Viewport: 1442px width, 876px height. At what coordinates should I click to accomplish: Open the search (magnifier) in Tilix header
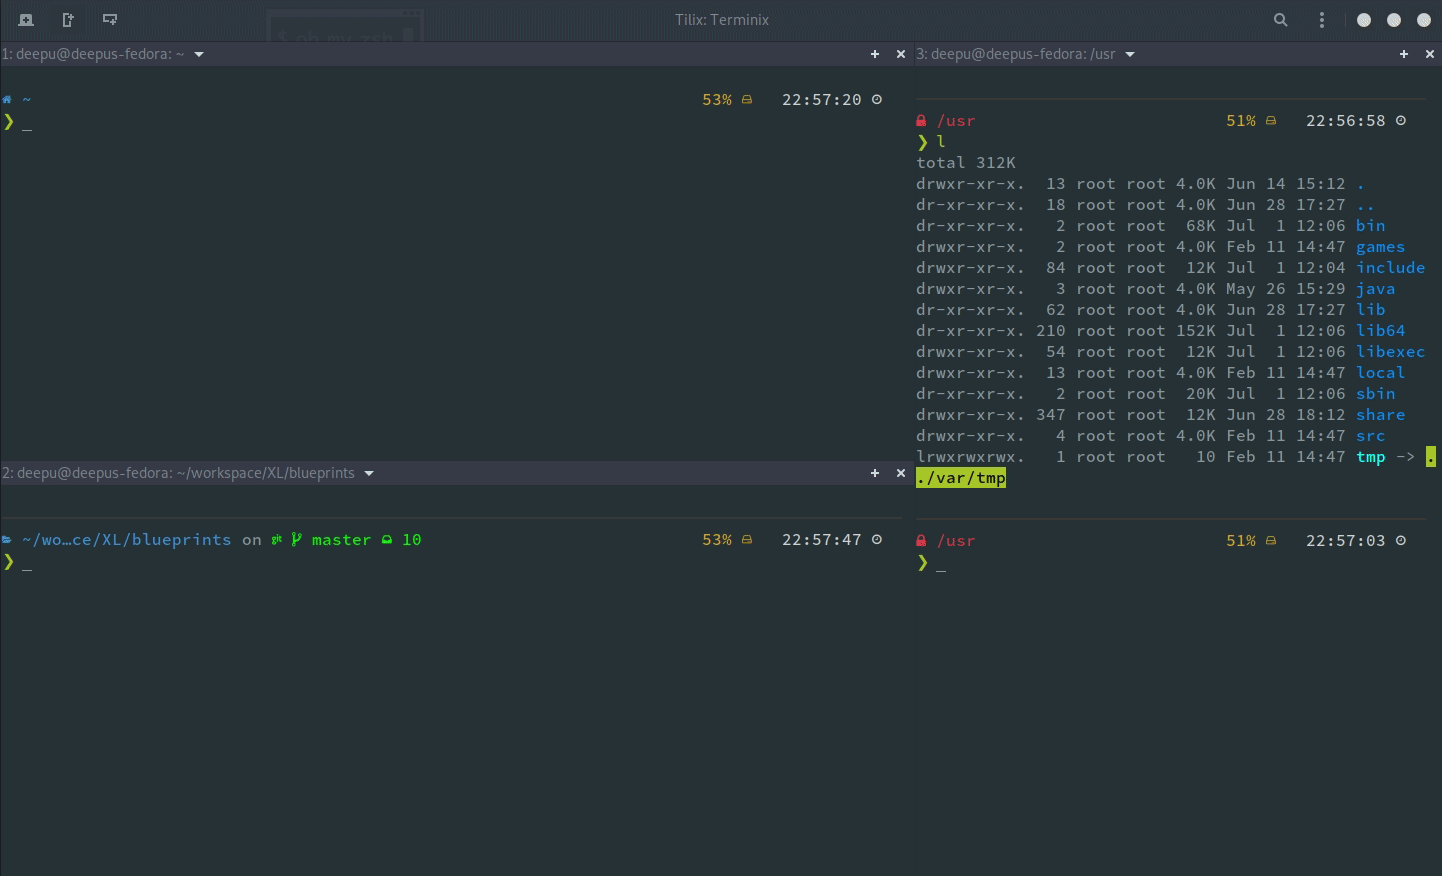(x=1280, y=20)
